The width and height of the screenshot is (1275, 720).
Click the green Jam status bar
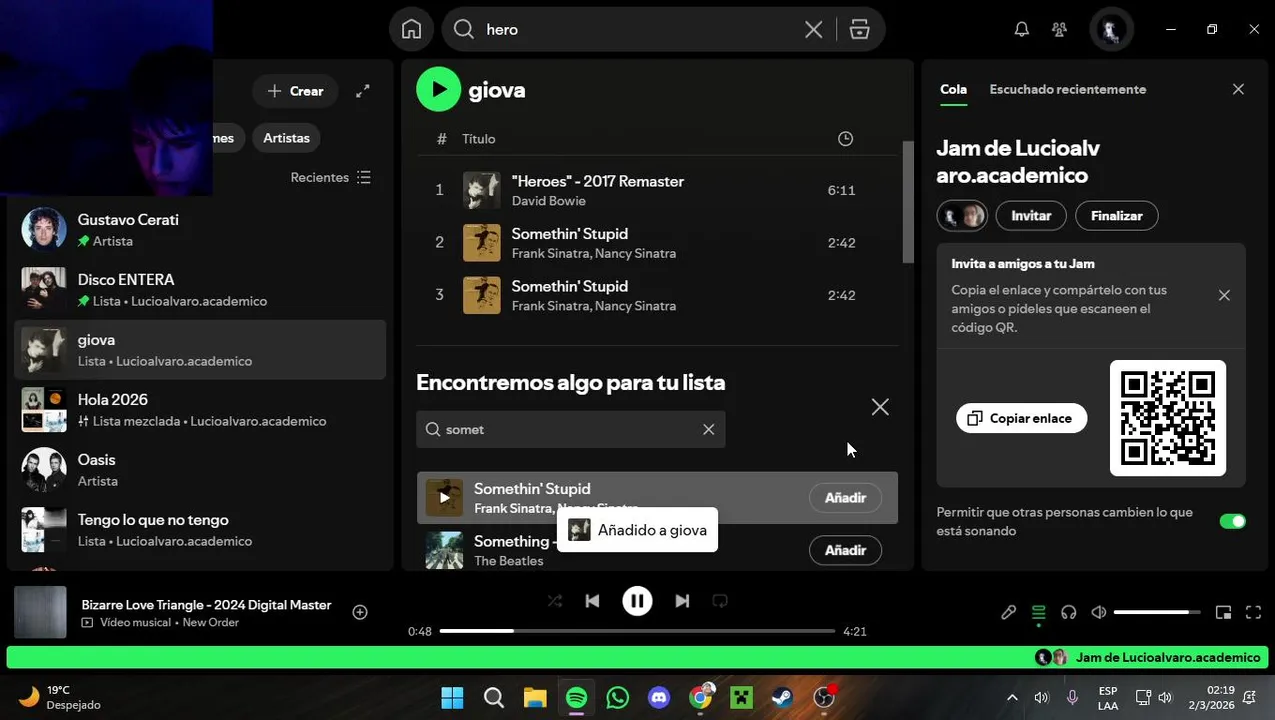click(637, 657)
